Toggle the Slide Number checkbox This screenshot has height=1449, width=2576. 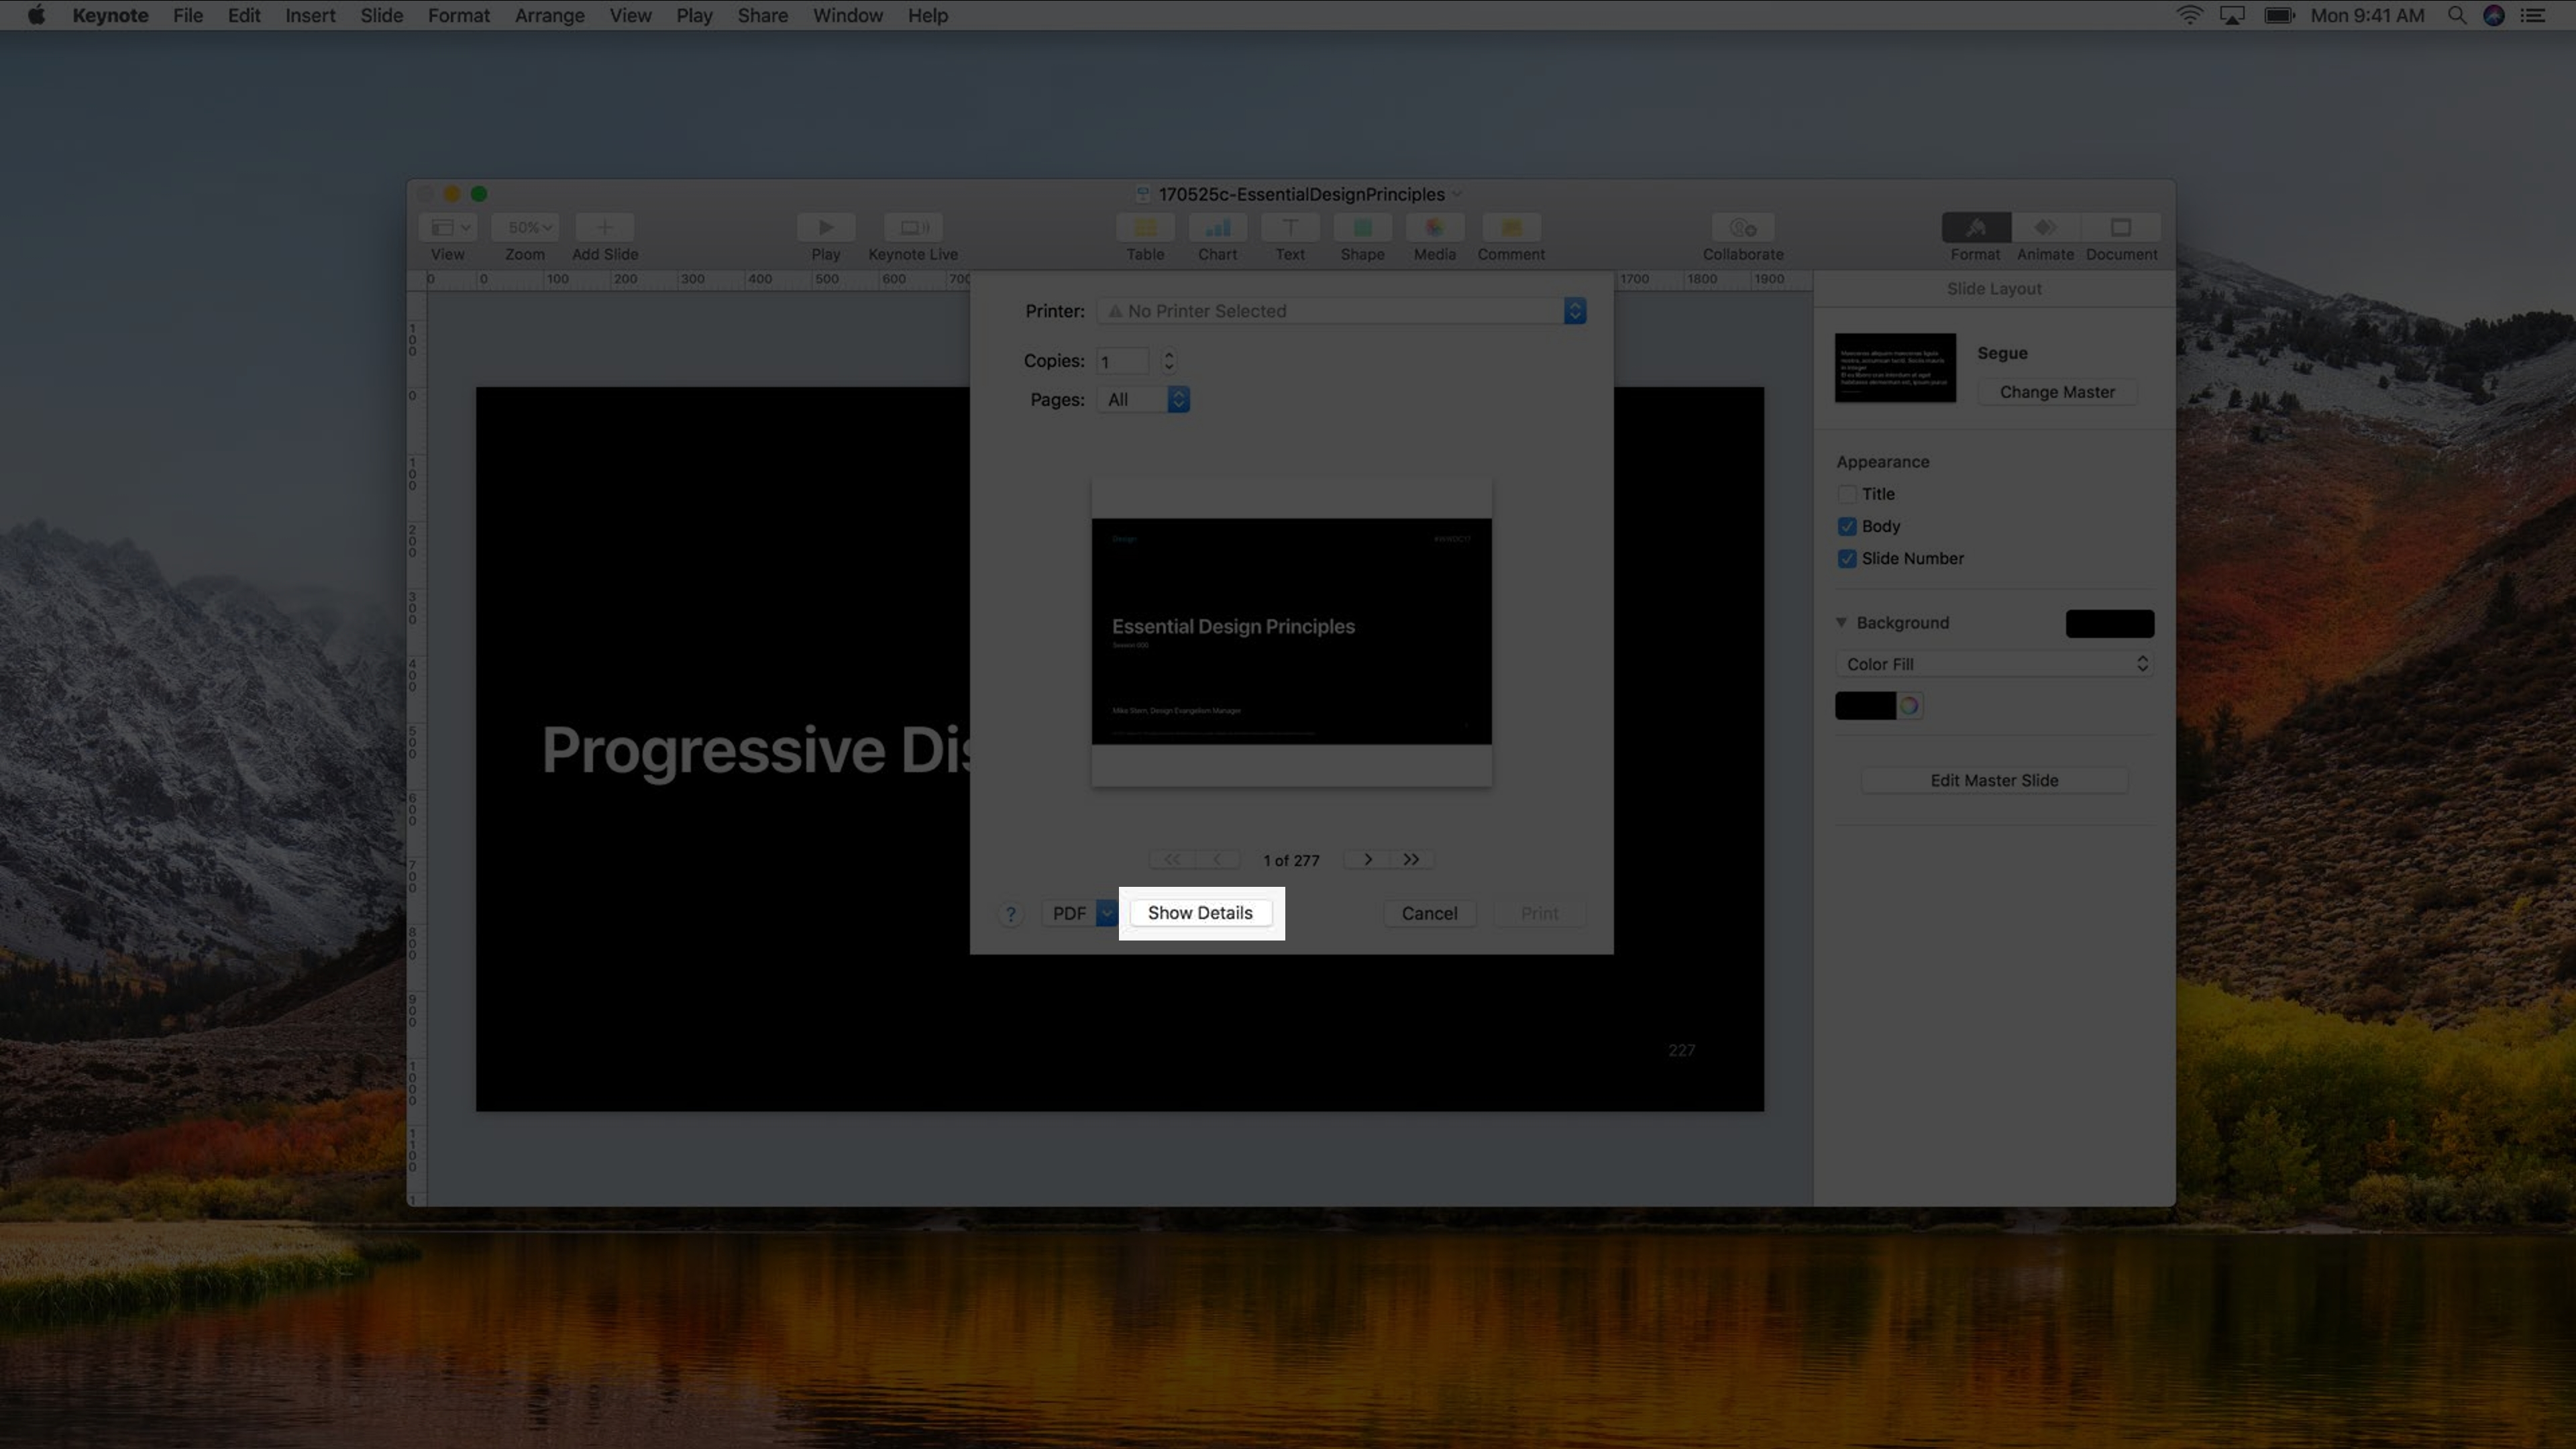[1847, 558]
